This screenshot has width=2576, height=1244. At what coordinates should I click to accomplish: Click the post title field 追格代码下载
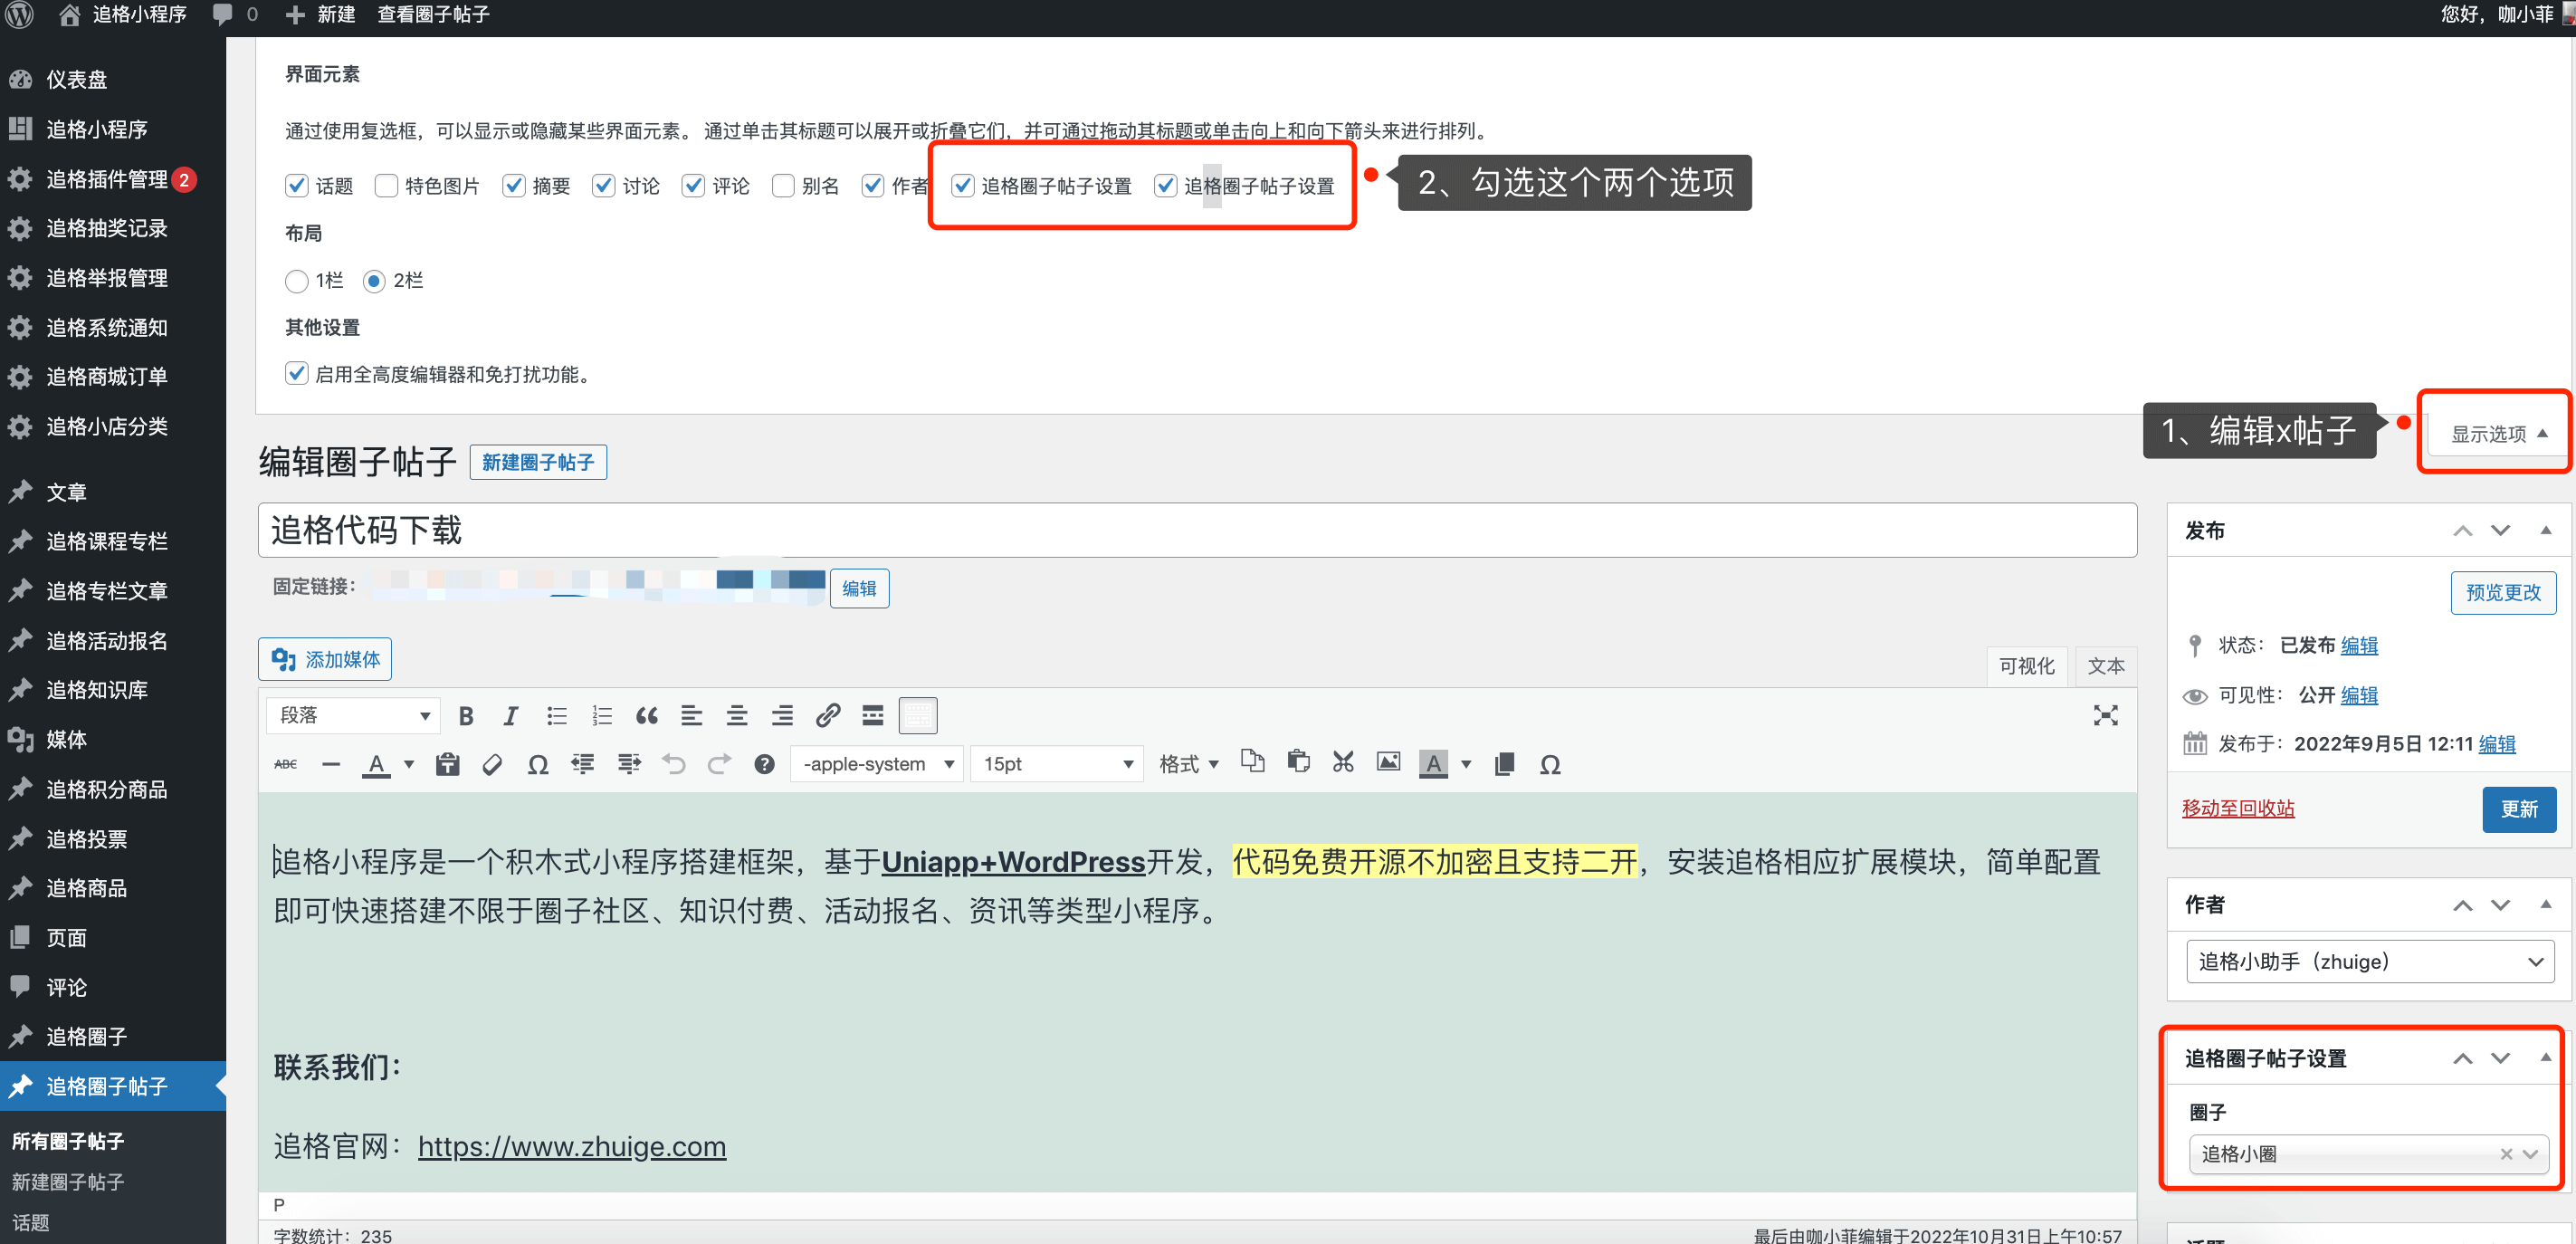[1197, 530]
